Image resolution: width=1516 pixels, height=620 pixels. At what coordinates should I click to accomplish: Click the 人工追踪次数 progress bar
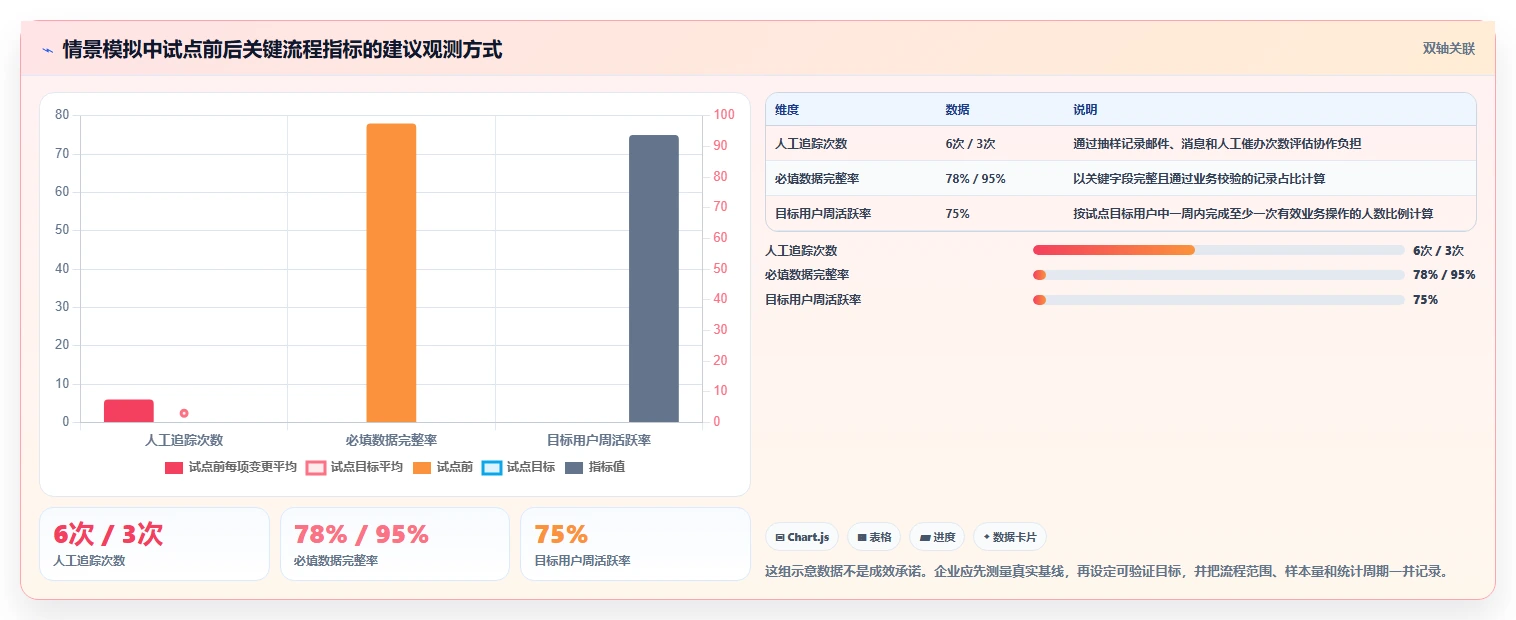click(x=1219, y=250)
